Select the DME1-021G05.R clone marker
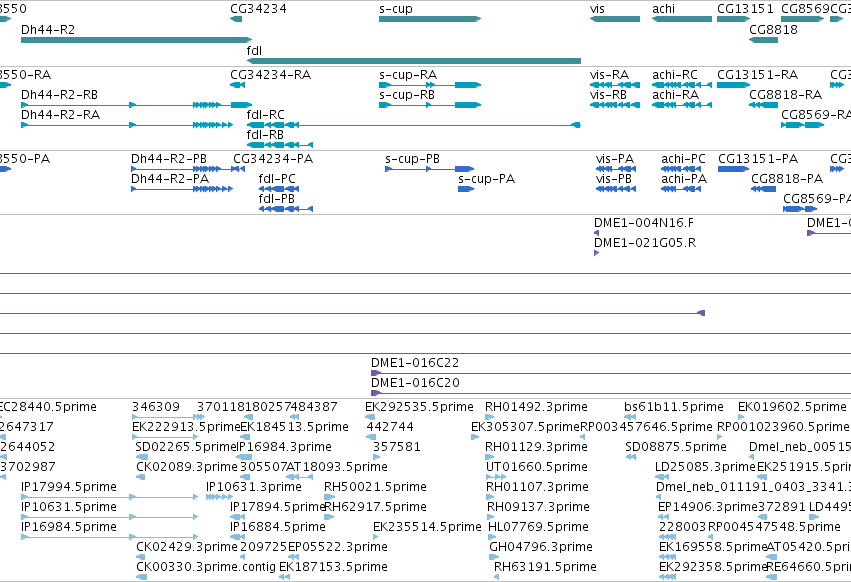Viewport: 851px width, 582px height. coord(596,253)
